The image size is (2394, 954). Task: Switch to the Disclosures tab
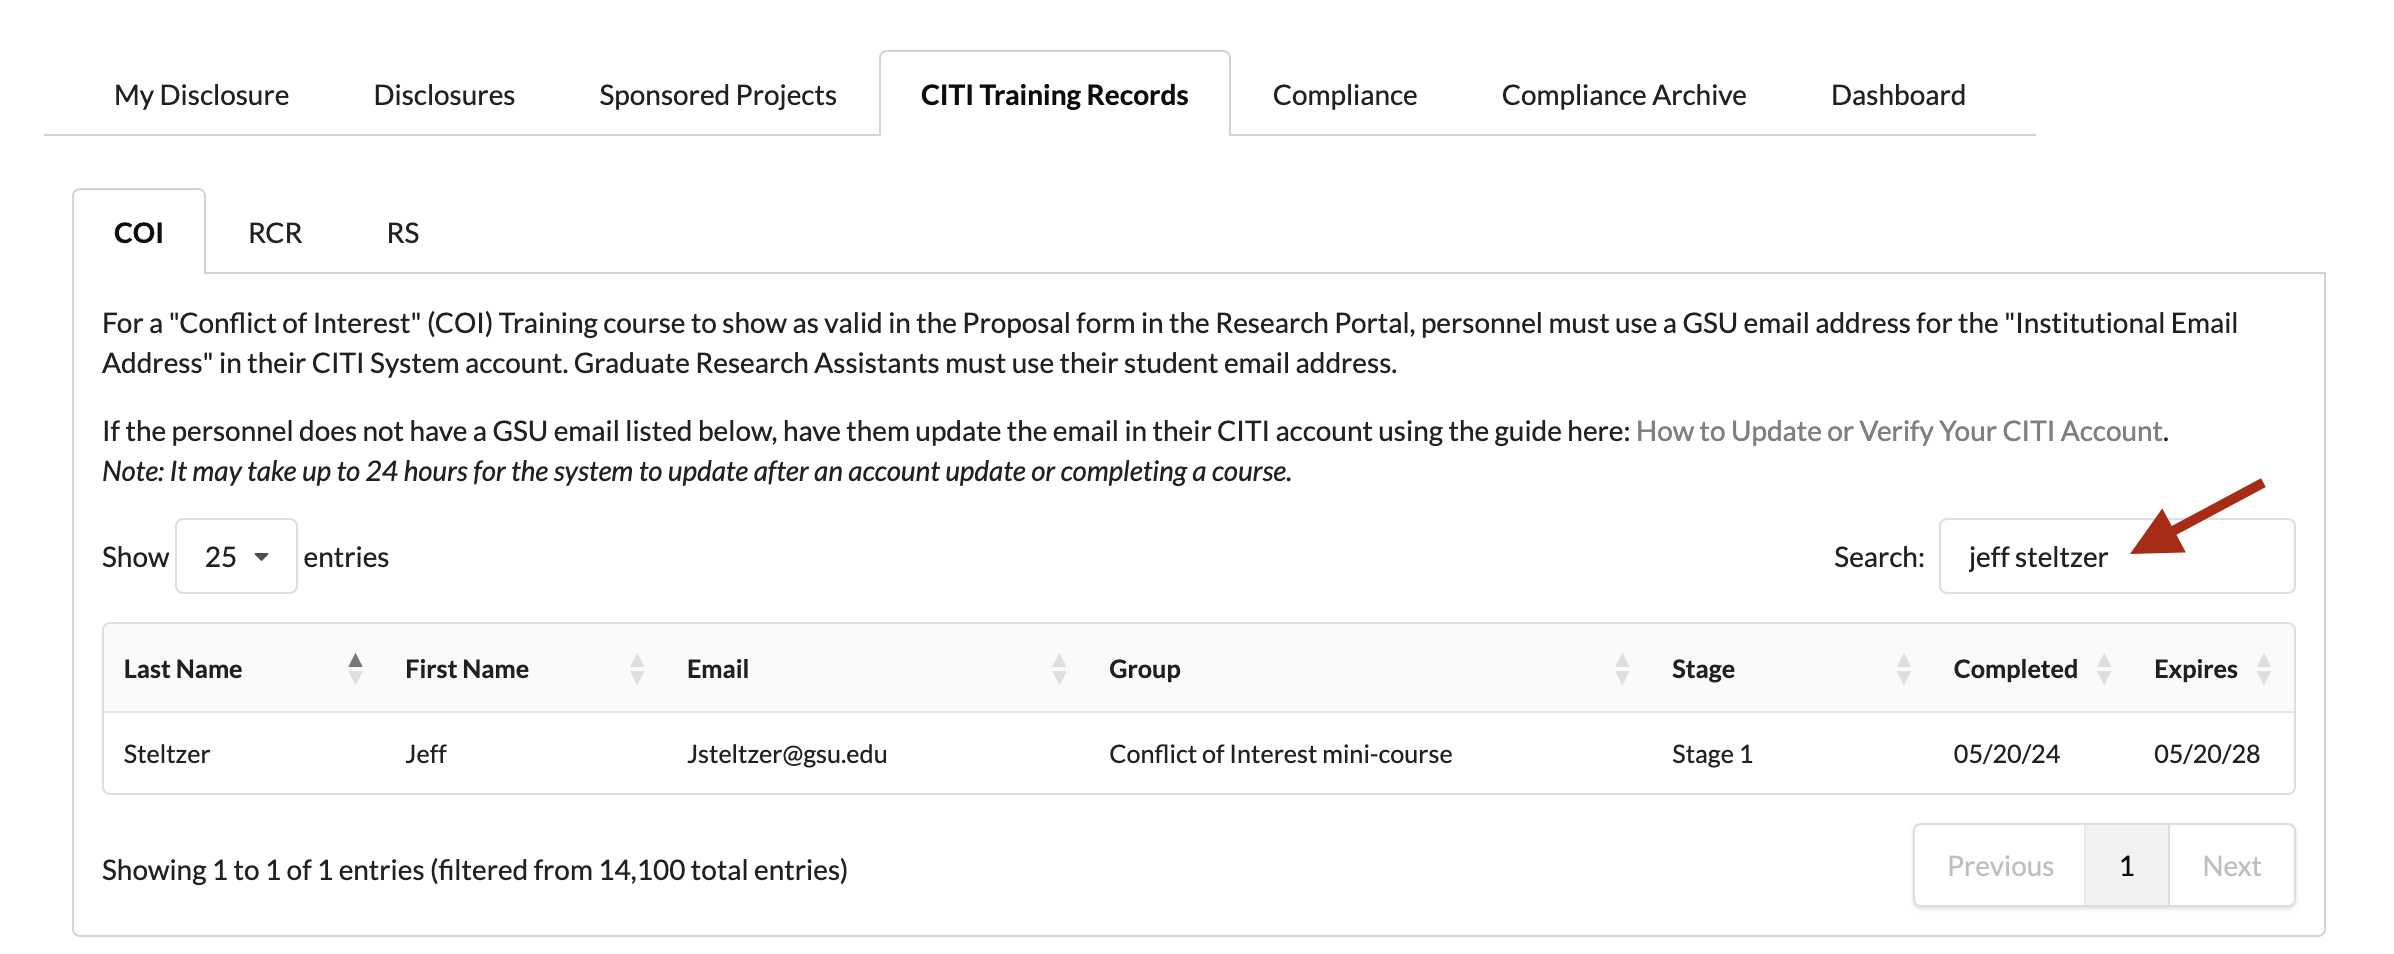pos(444,95)
